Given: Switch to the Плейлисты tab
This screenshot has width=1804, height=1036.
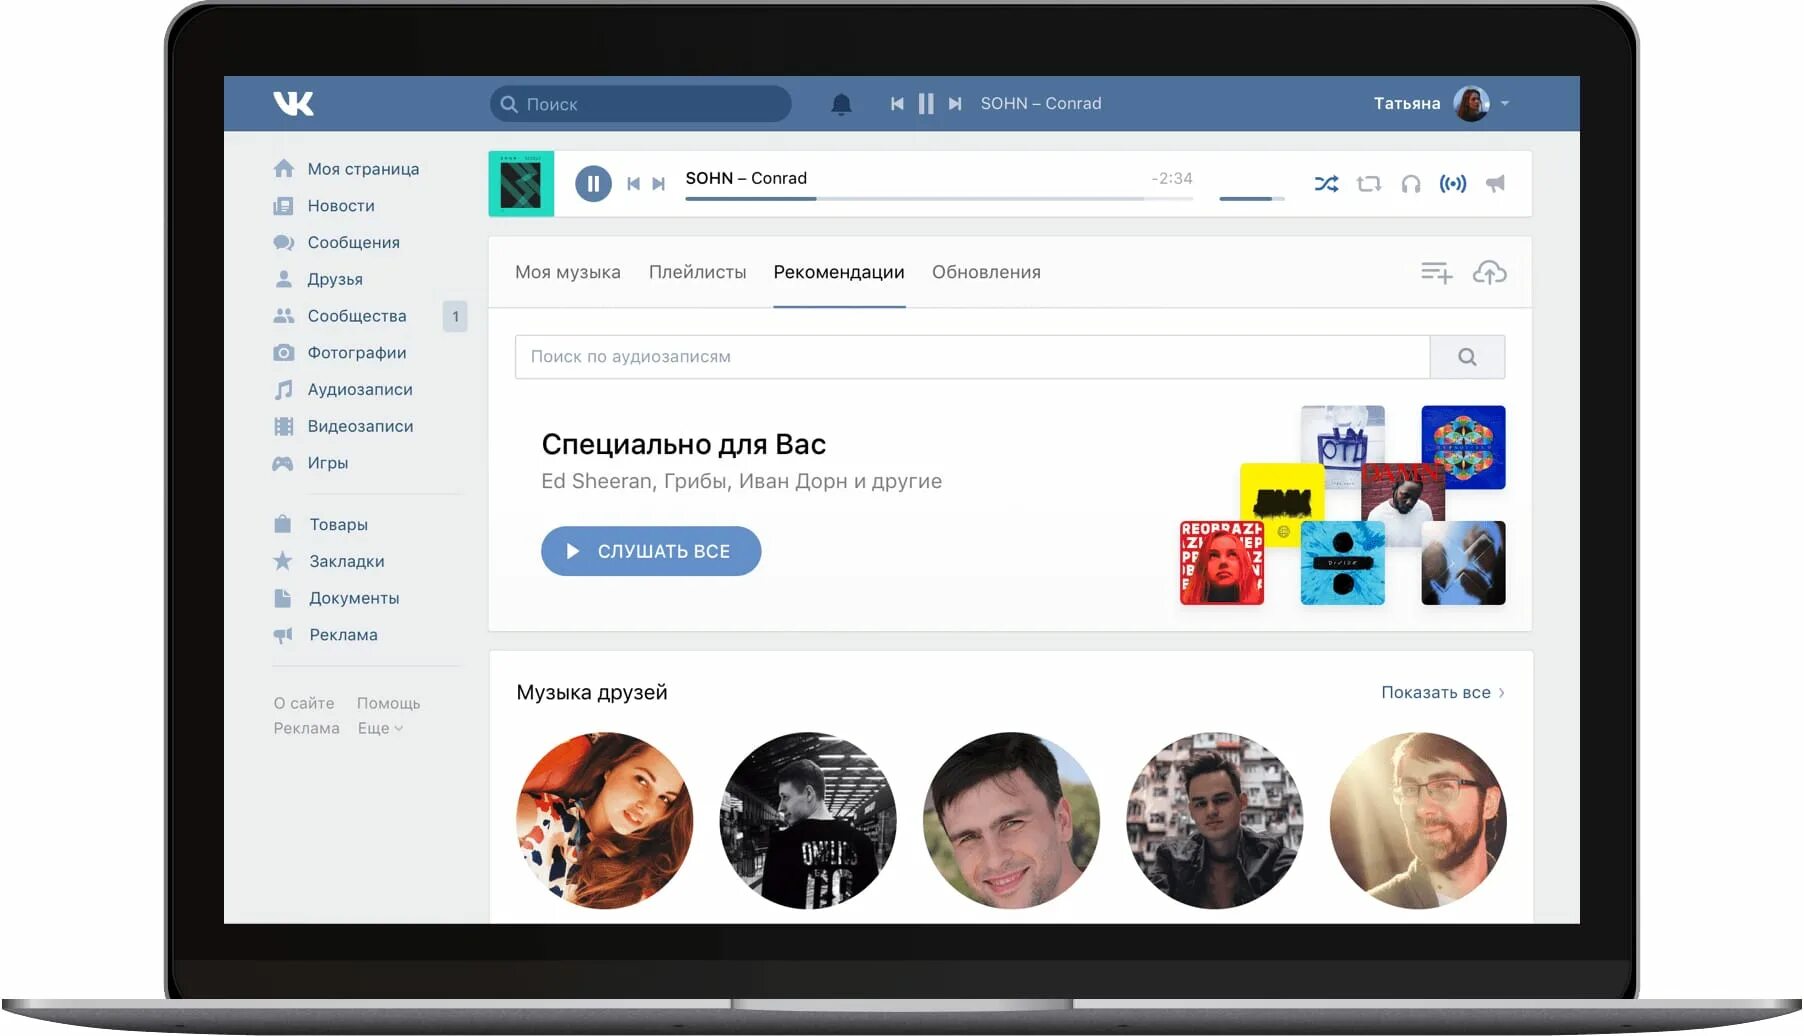Looking at the screenshot, I should click(697, 271).
